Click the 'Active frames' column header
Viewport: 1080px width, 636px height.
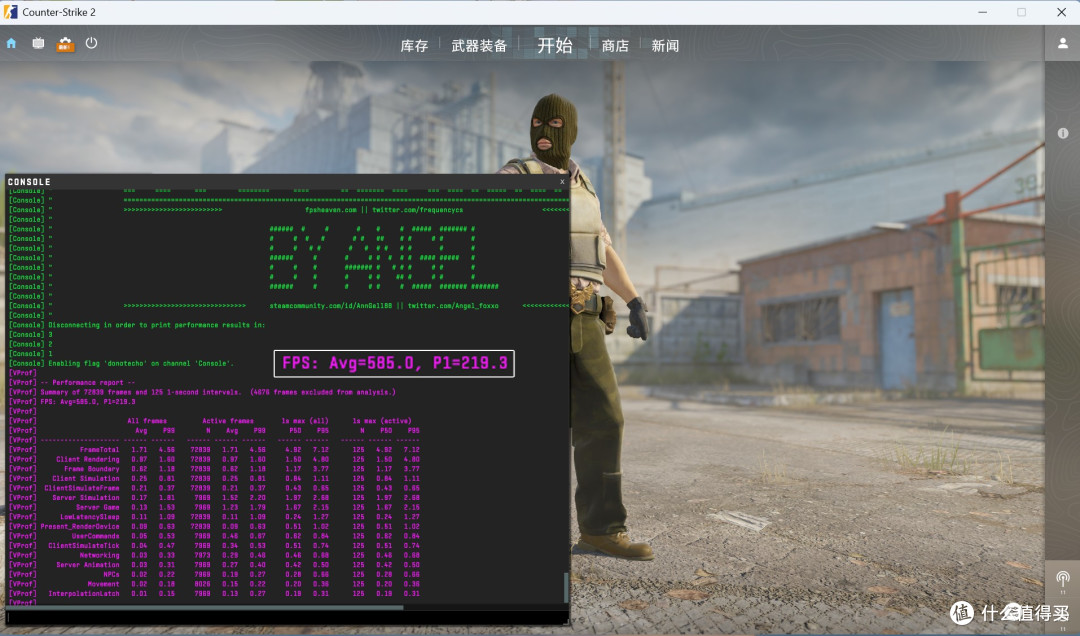coord(228,421)
